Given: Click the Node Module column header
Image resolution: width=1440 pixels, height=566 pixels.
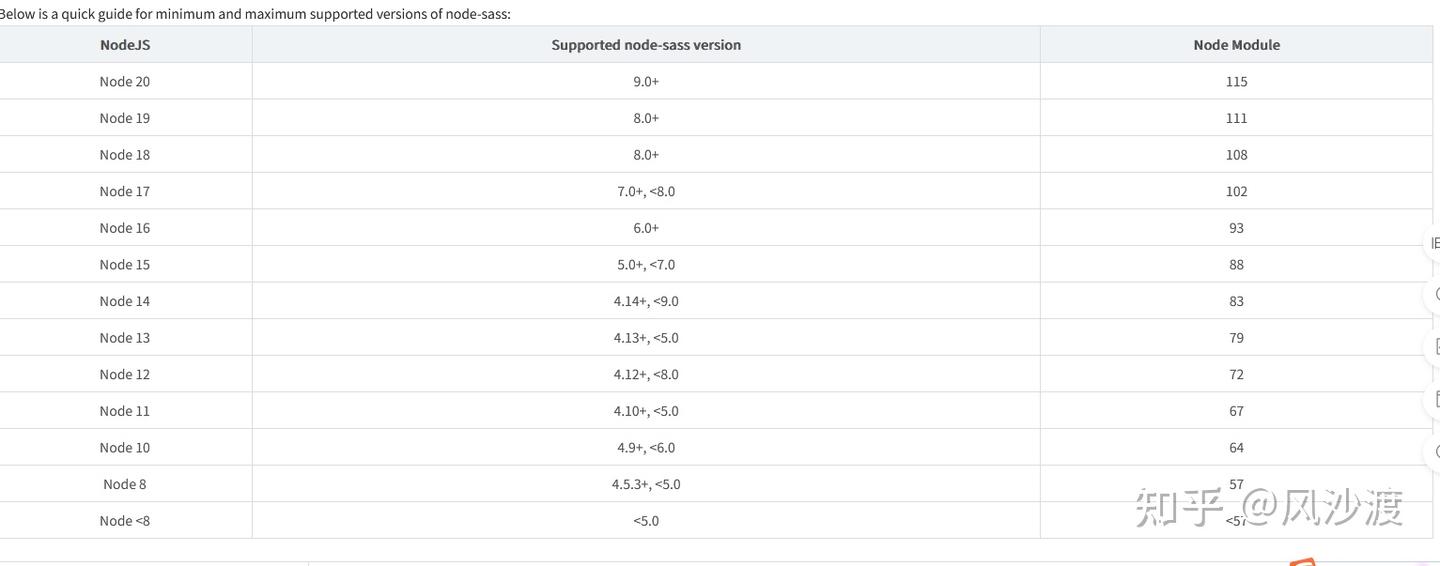Looking at the screenshot, I should click(1236, 45).
